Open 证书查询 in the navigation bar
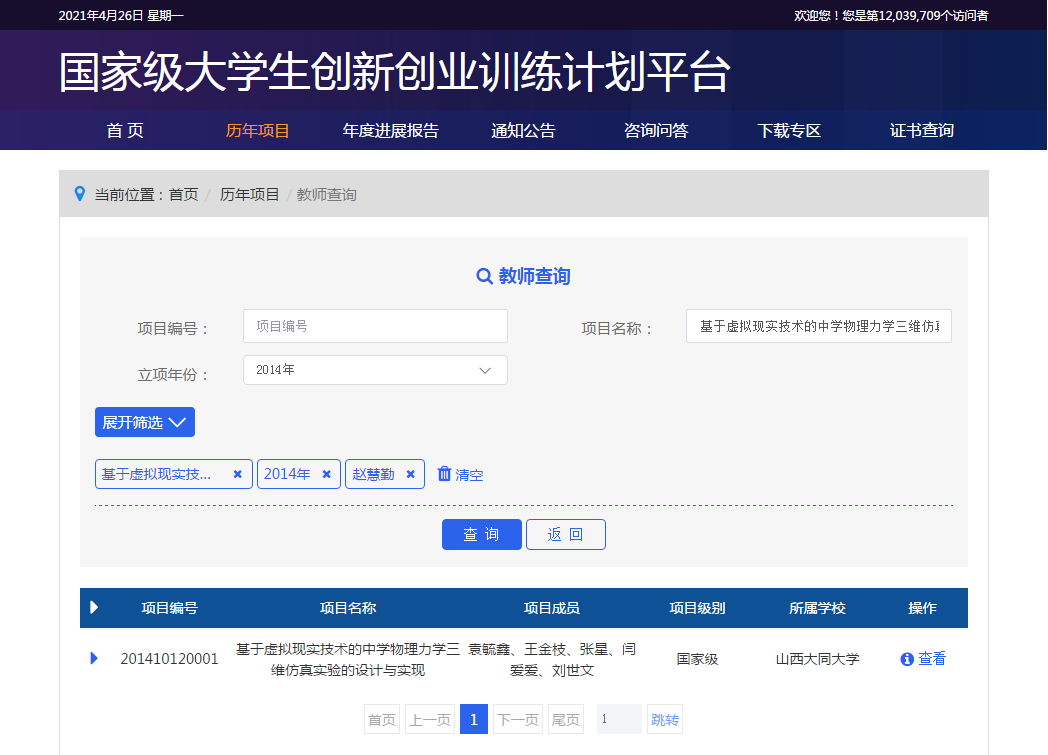 (x=921, y=131)
